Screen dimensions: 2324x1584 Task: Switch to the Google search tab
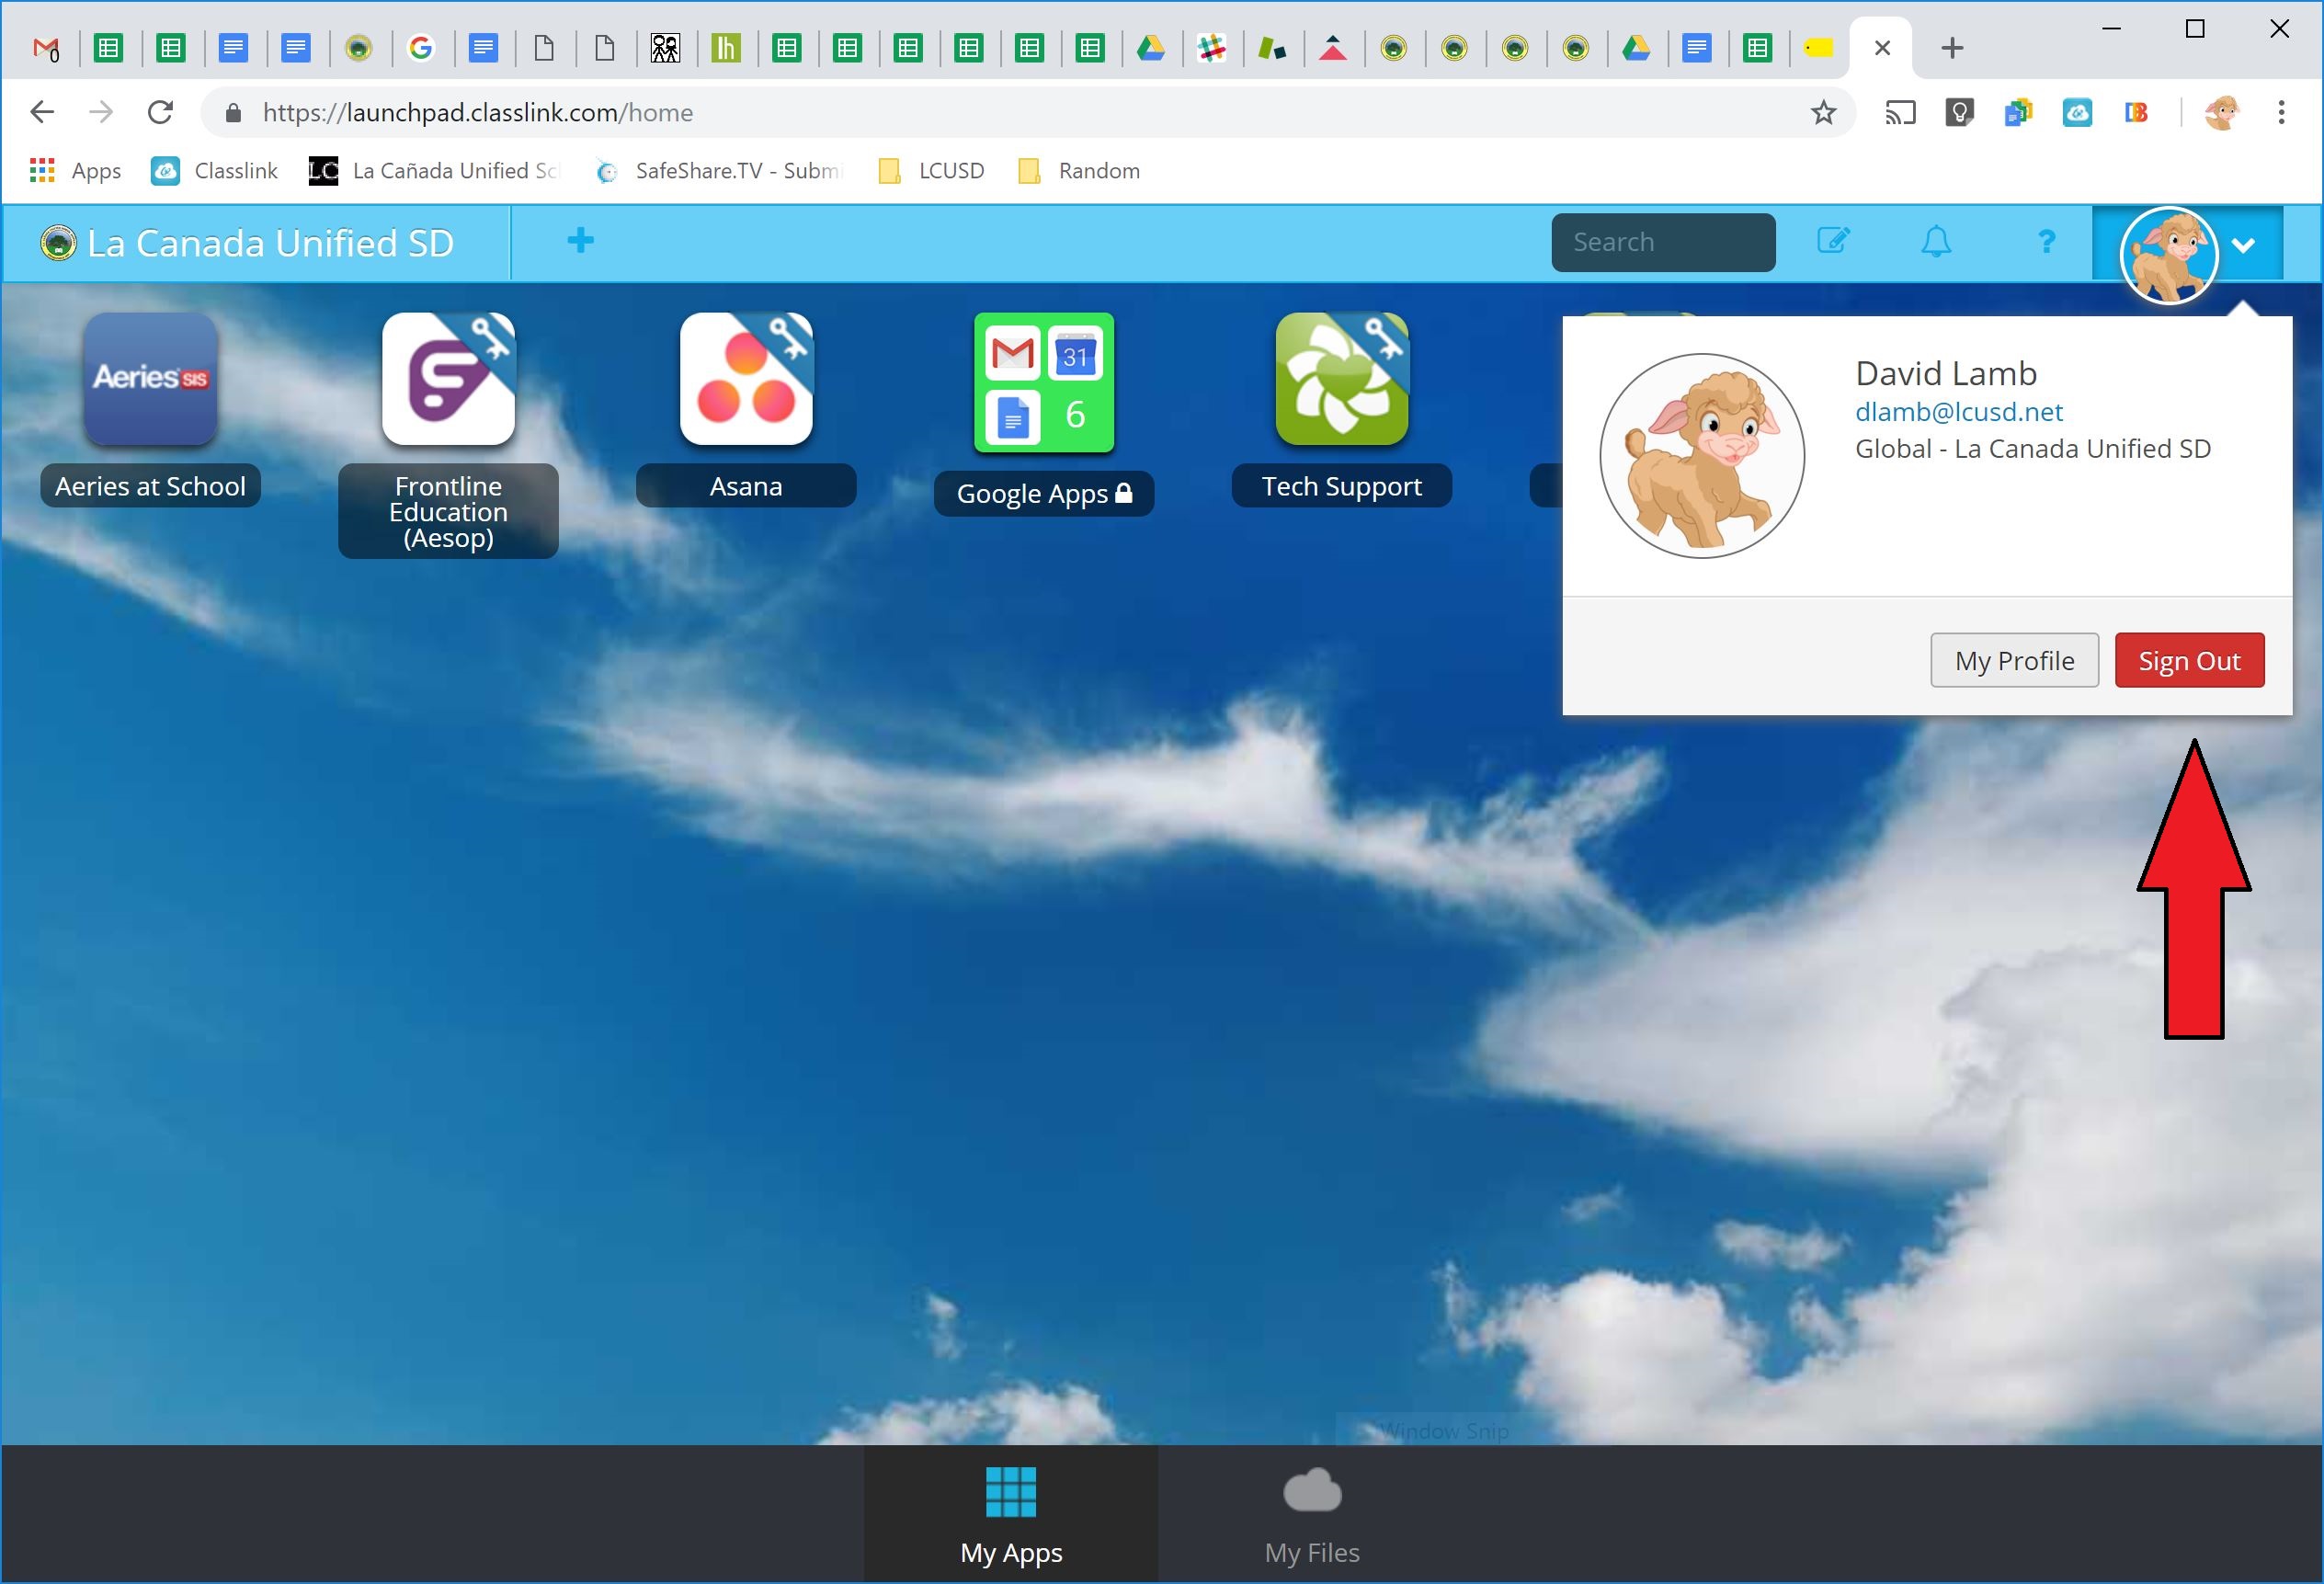[x=421, y=47]
